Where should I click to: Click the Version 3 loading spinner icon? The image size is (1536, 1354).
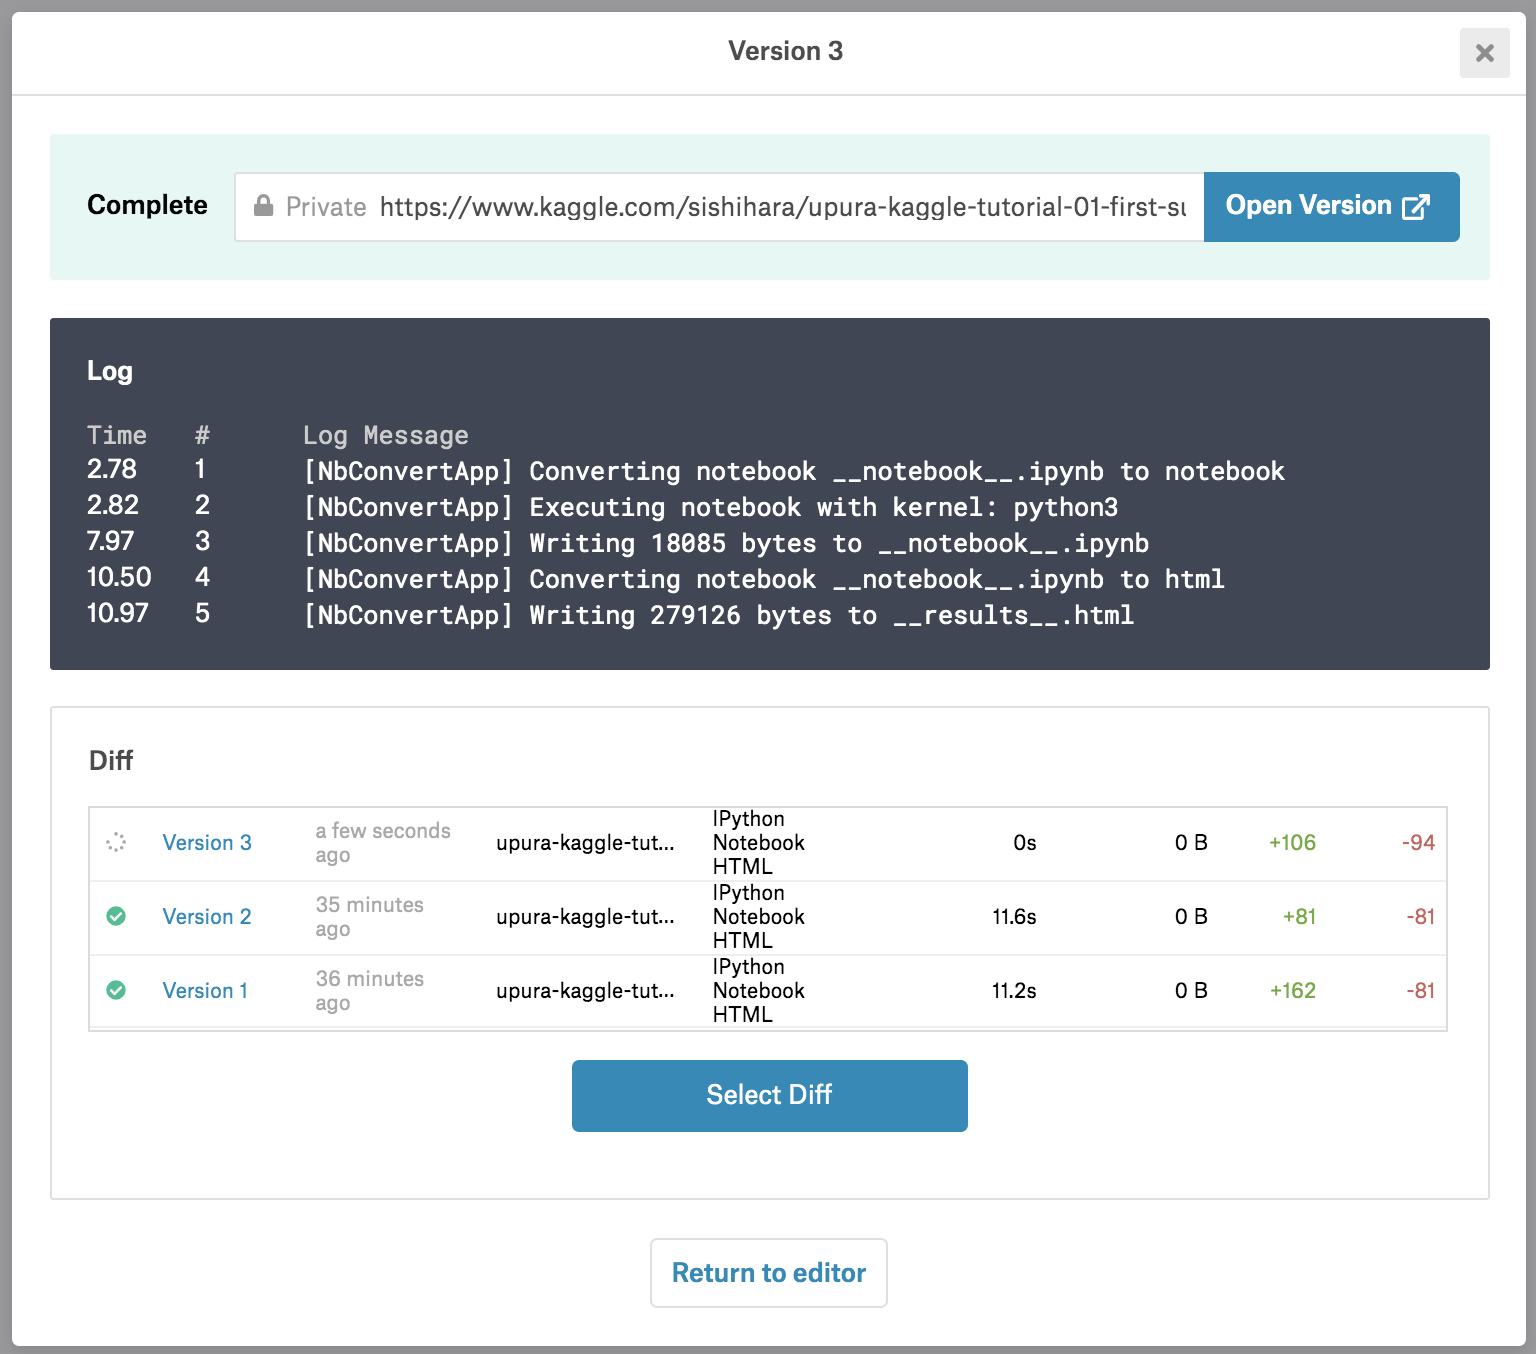coord(116,842)
